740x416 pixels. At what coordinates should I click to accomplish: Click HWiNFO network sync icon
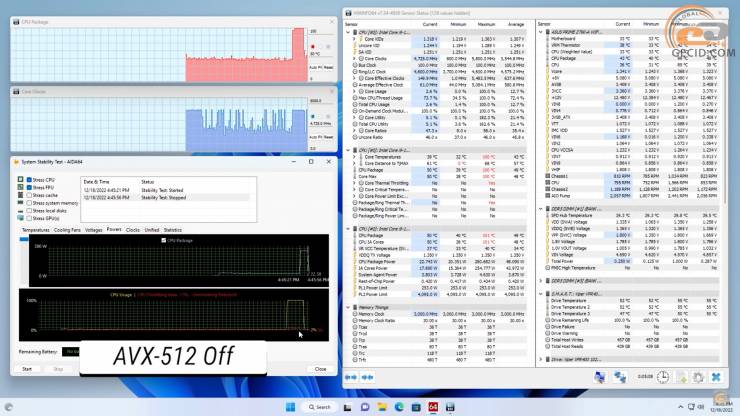(620, 377)
